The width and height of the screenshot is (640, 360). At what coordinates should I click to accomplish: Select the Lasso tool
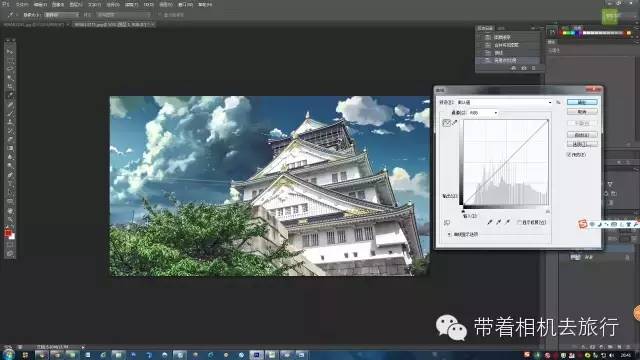(x=10, y=69)
